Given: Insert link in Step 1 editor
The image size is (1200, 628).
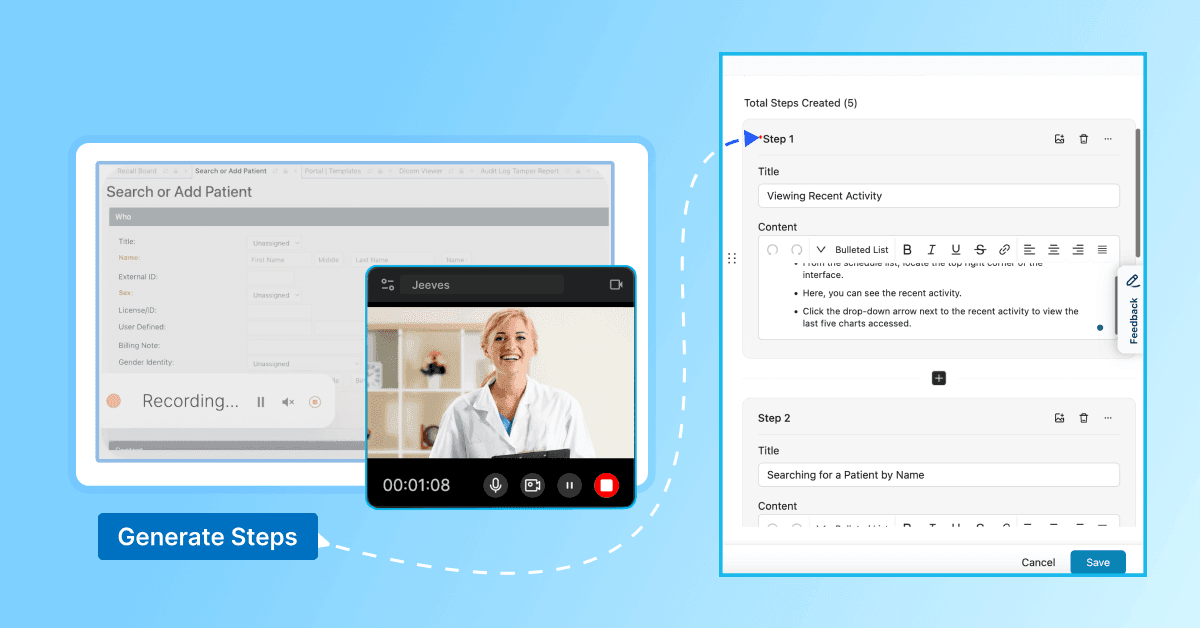Looking at the screenshot, I should [x=1004, y=249].
